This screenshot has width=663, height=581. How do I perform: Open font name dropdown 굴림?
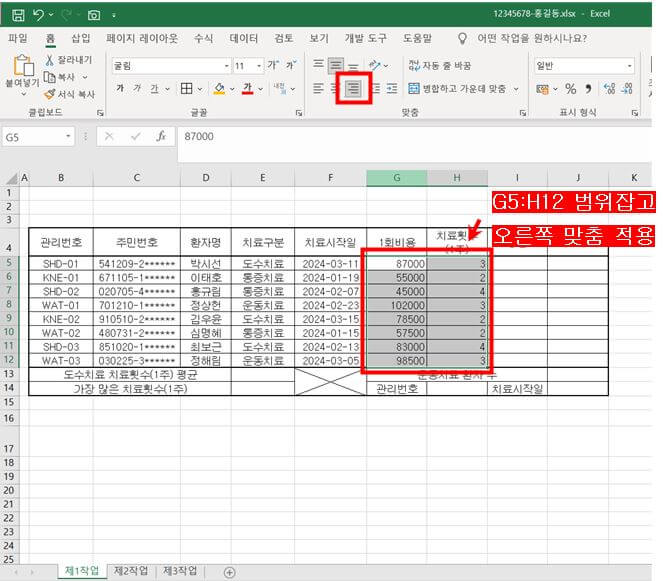tap(227, 66)
